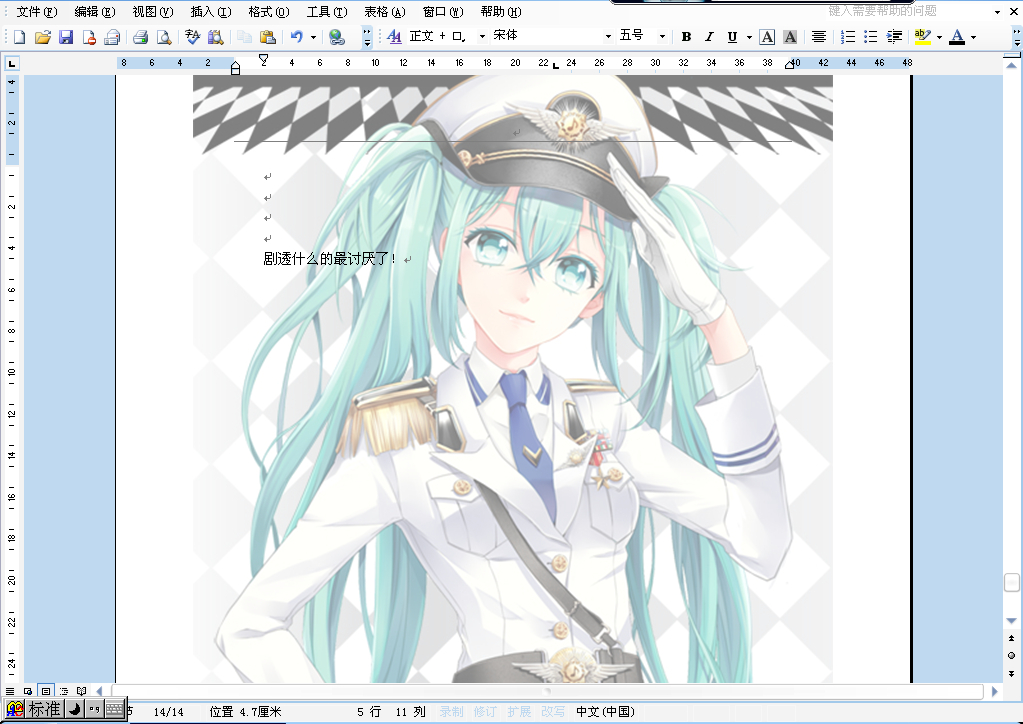Toggle underline formatting
This screenshot has height=724, width=1023.
[732, 37]
